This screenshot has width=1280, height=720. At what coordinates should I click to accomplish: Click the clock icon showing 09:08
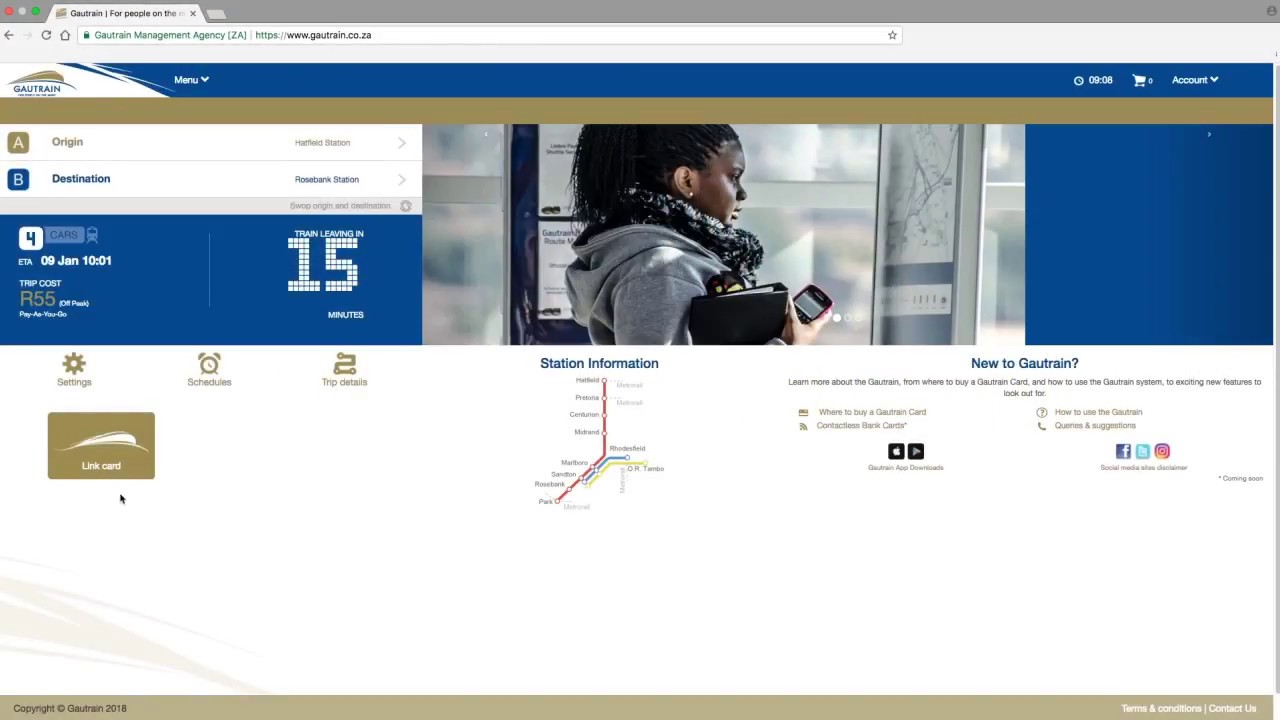coord(1078,81)
